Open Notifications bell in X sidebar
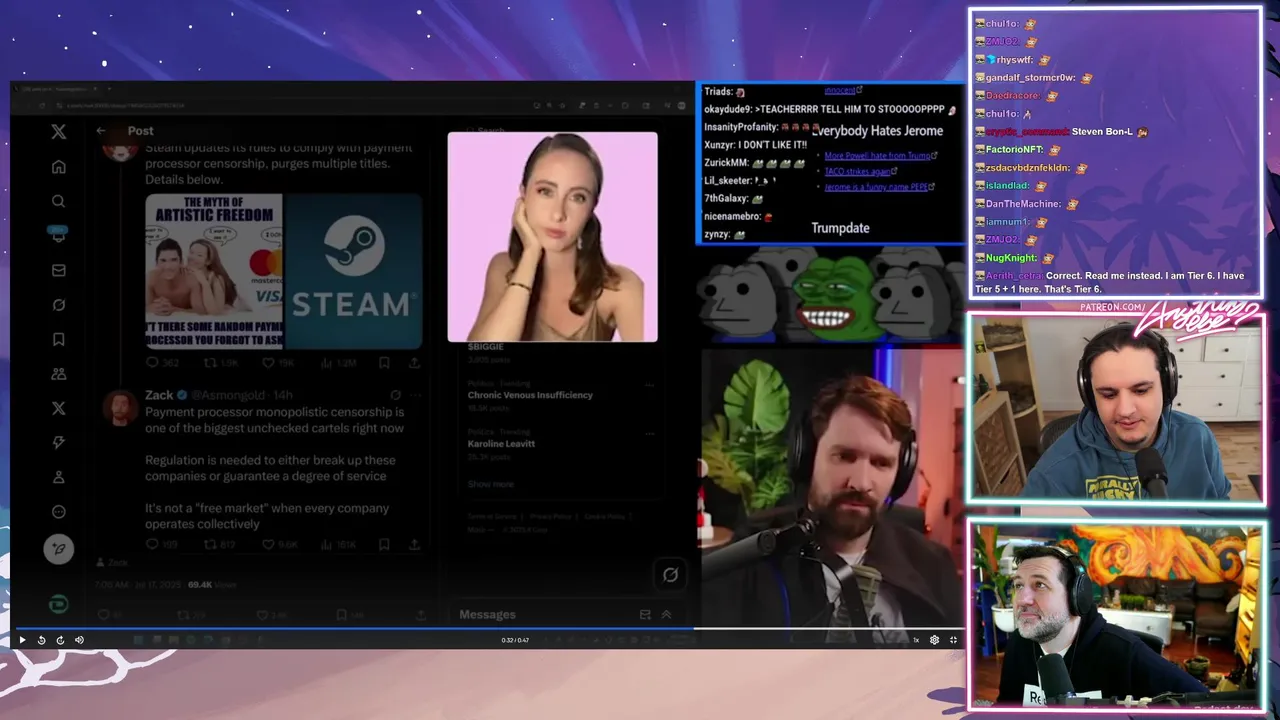The height and width of the screenshot is (720, 1280). coord(59,235)
